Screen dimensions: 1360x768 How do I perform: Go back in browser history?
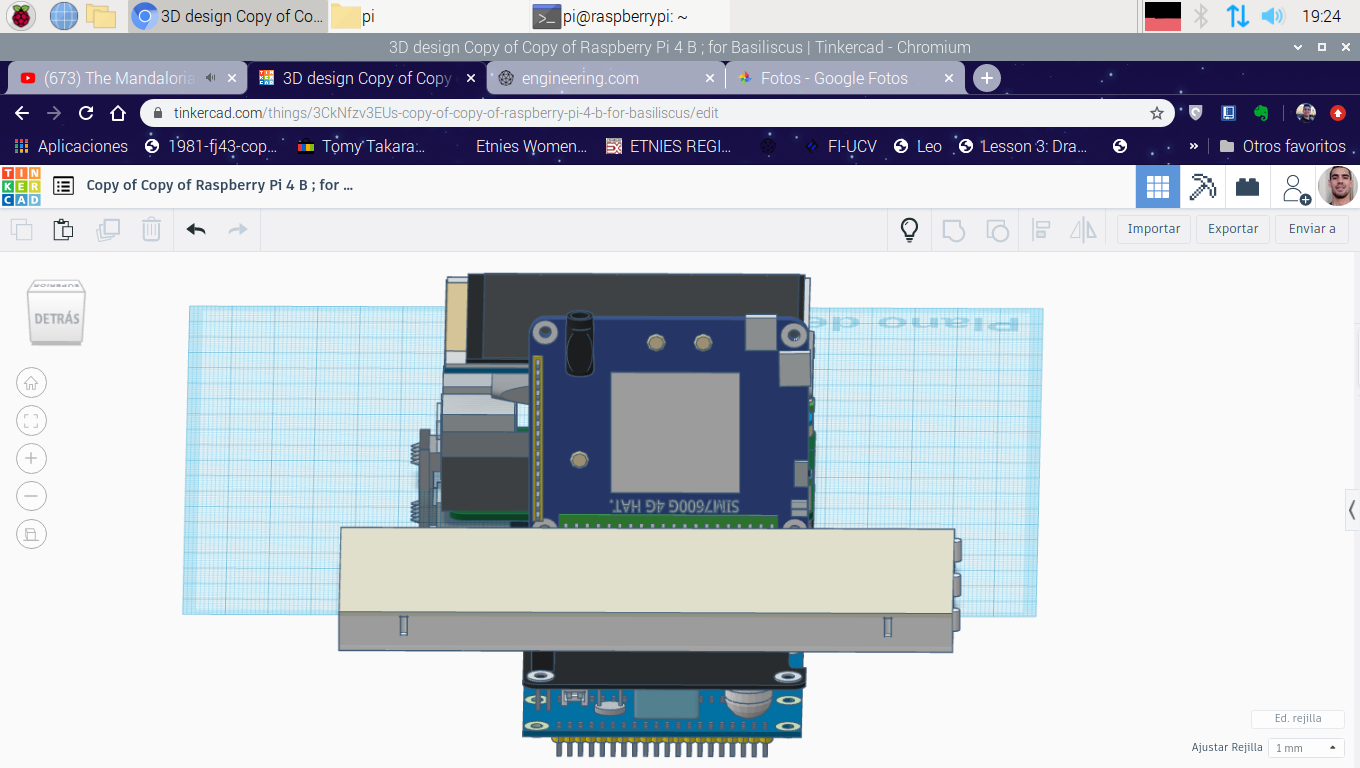[22, 113]
